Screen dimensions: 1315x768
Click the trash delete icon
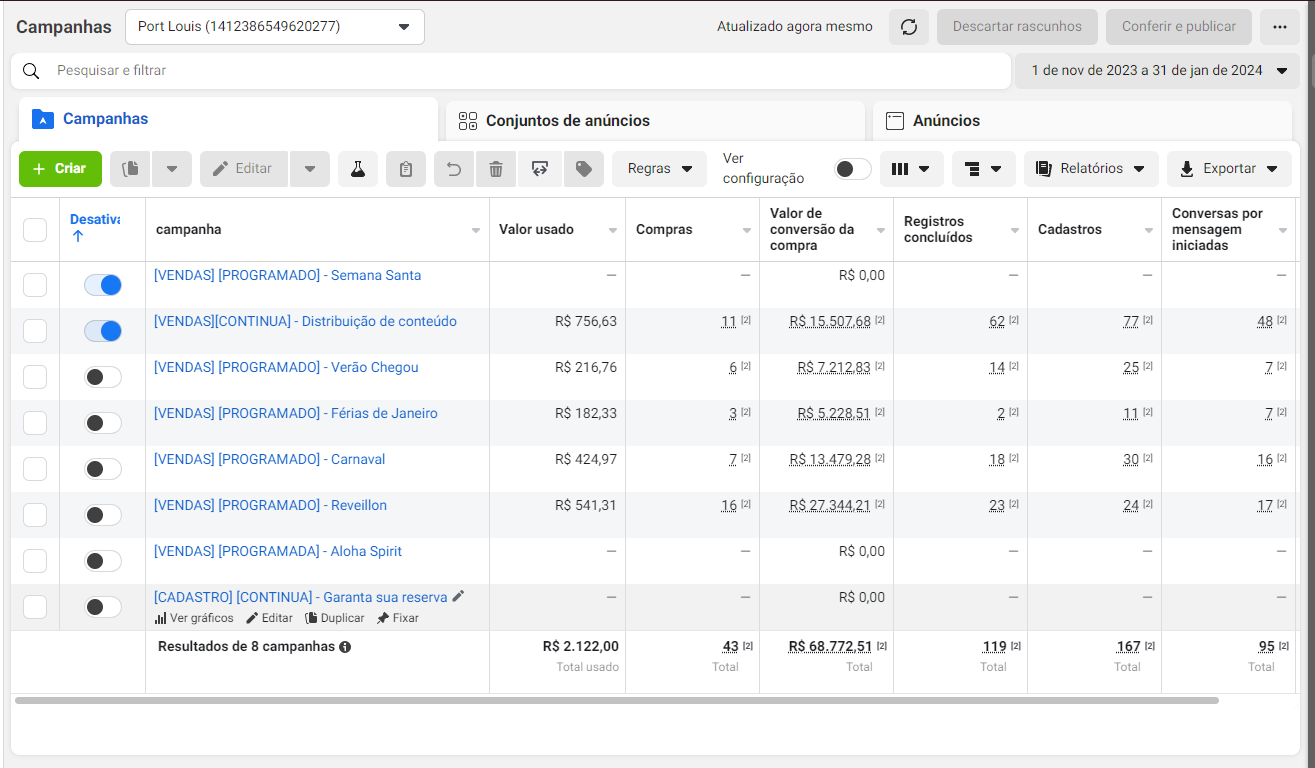tap(496, 169)
